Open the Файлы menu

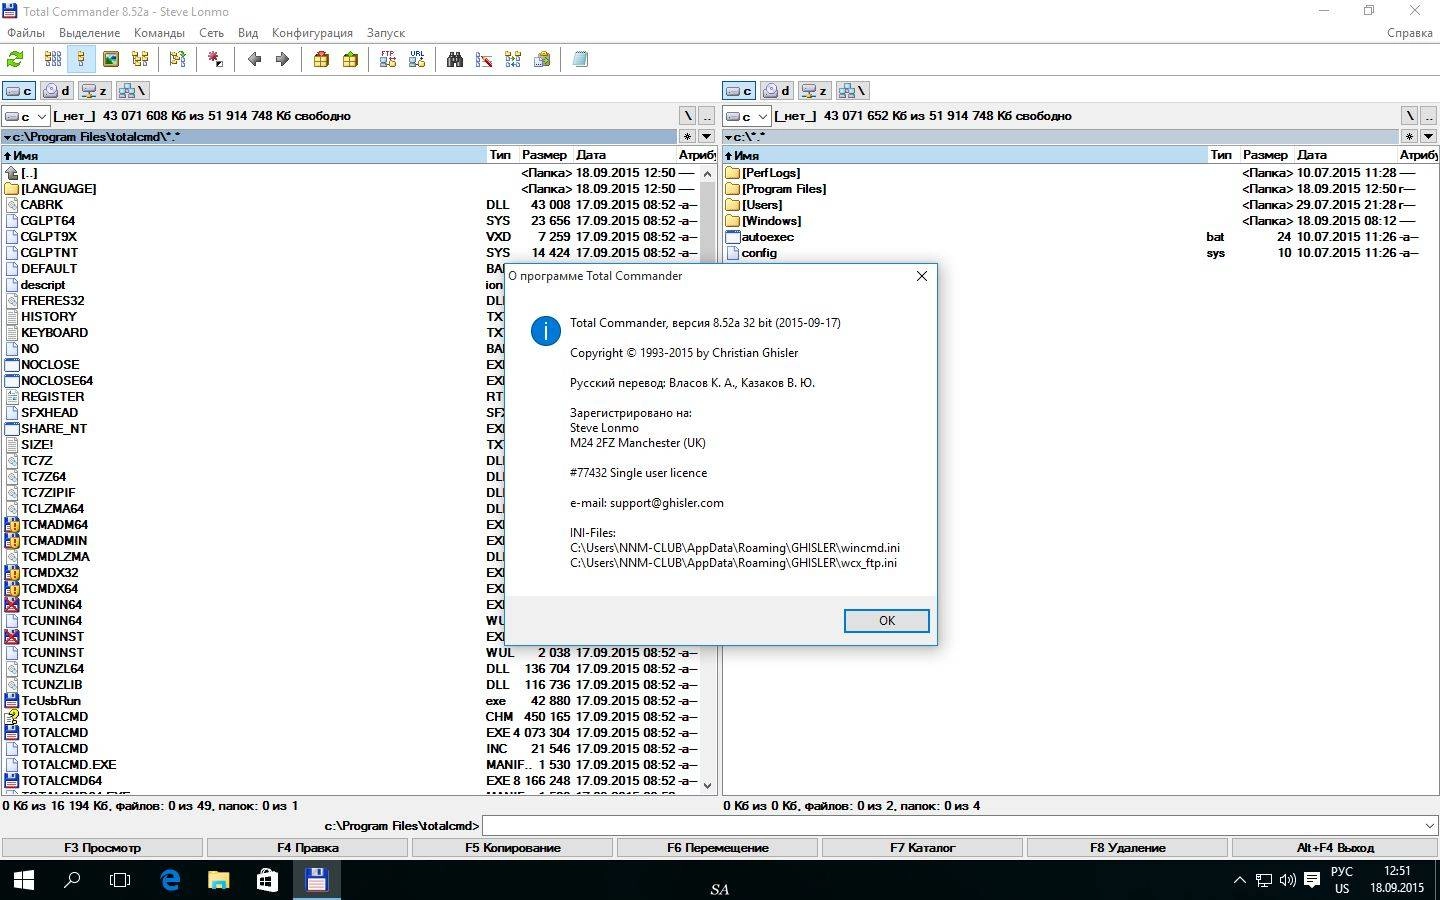27,33
